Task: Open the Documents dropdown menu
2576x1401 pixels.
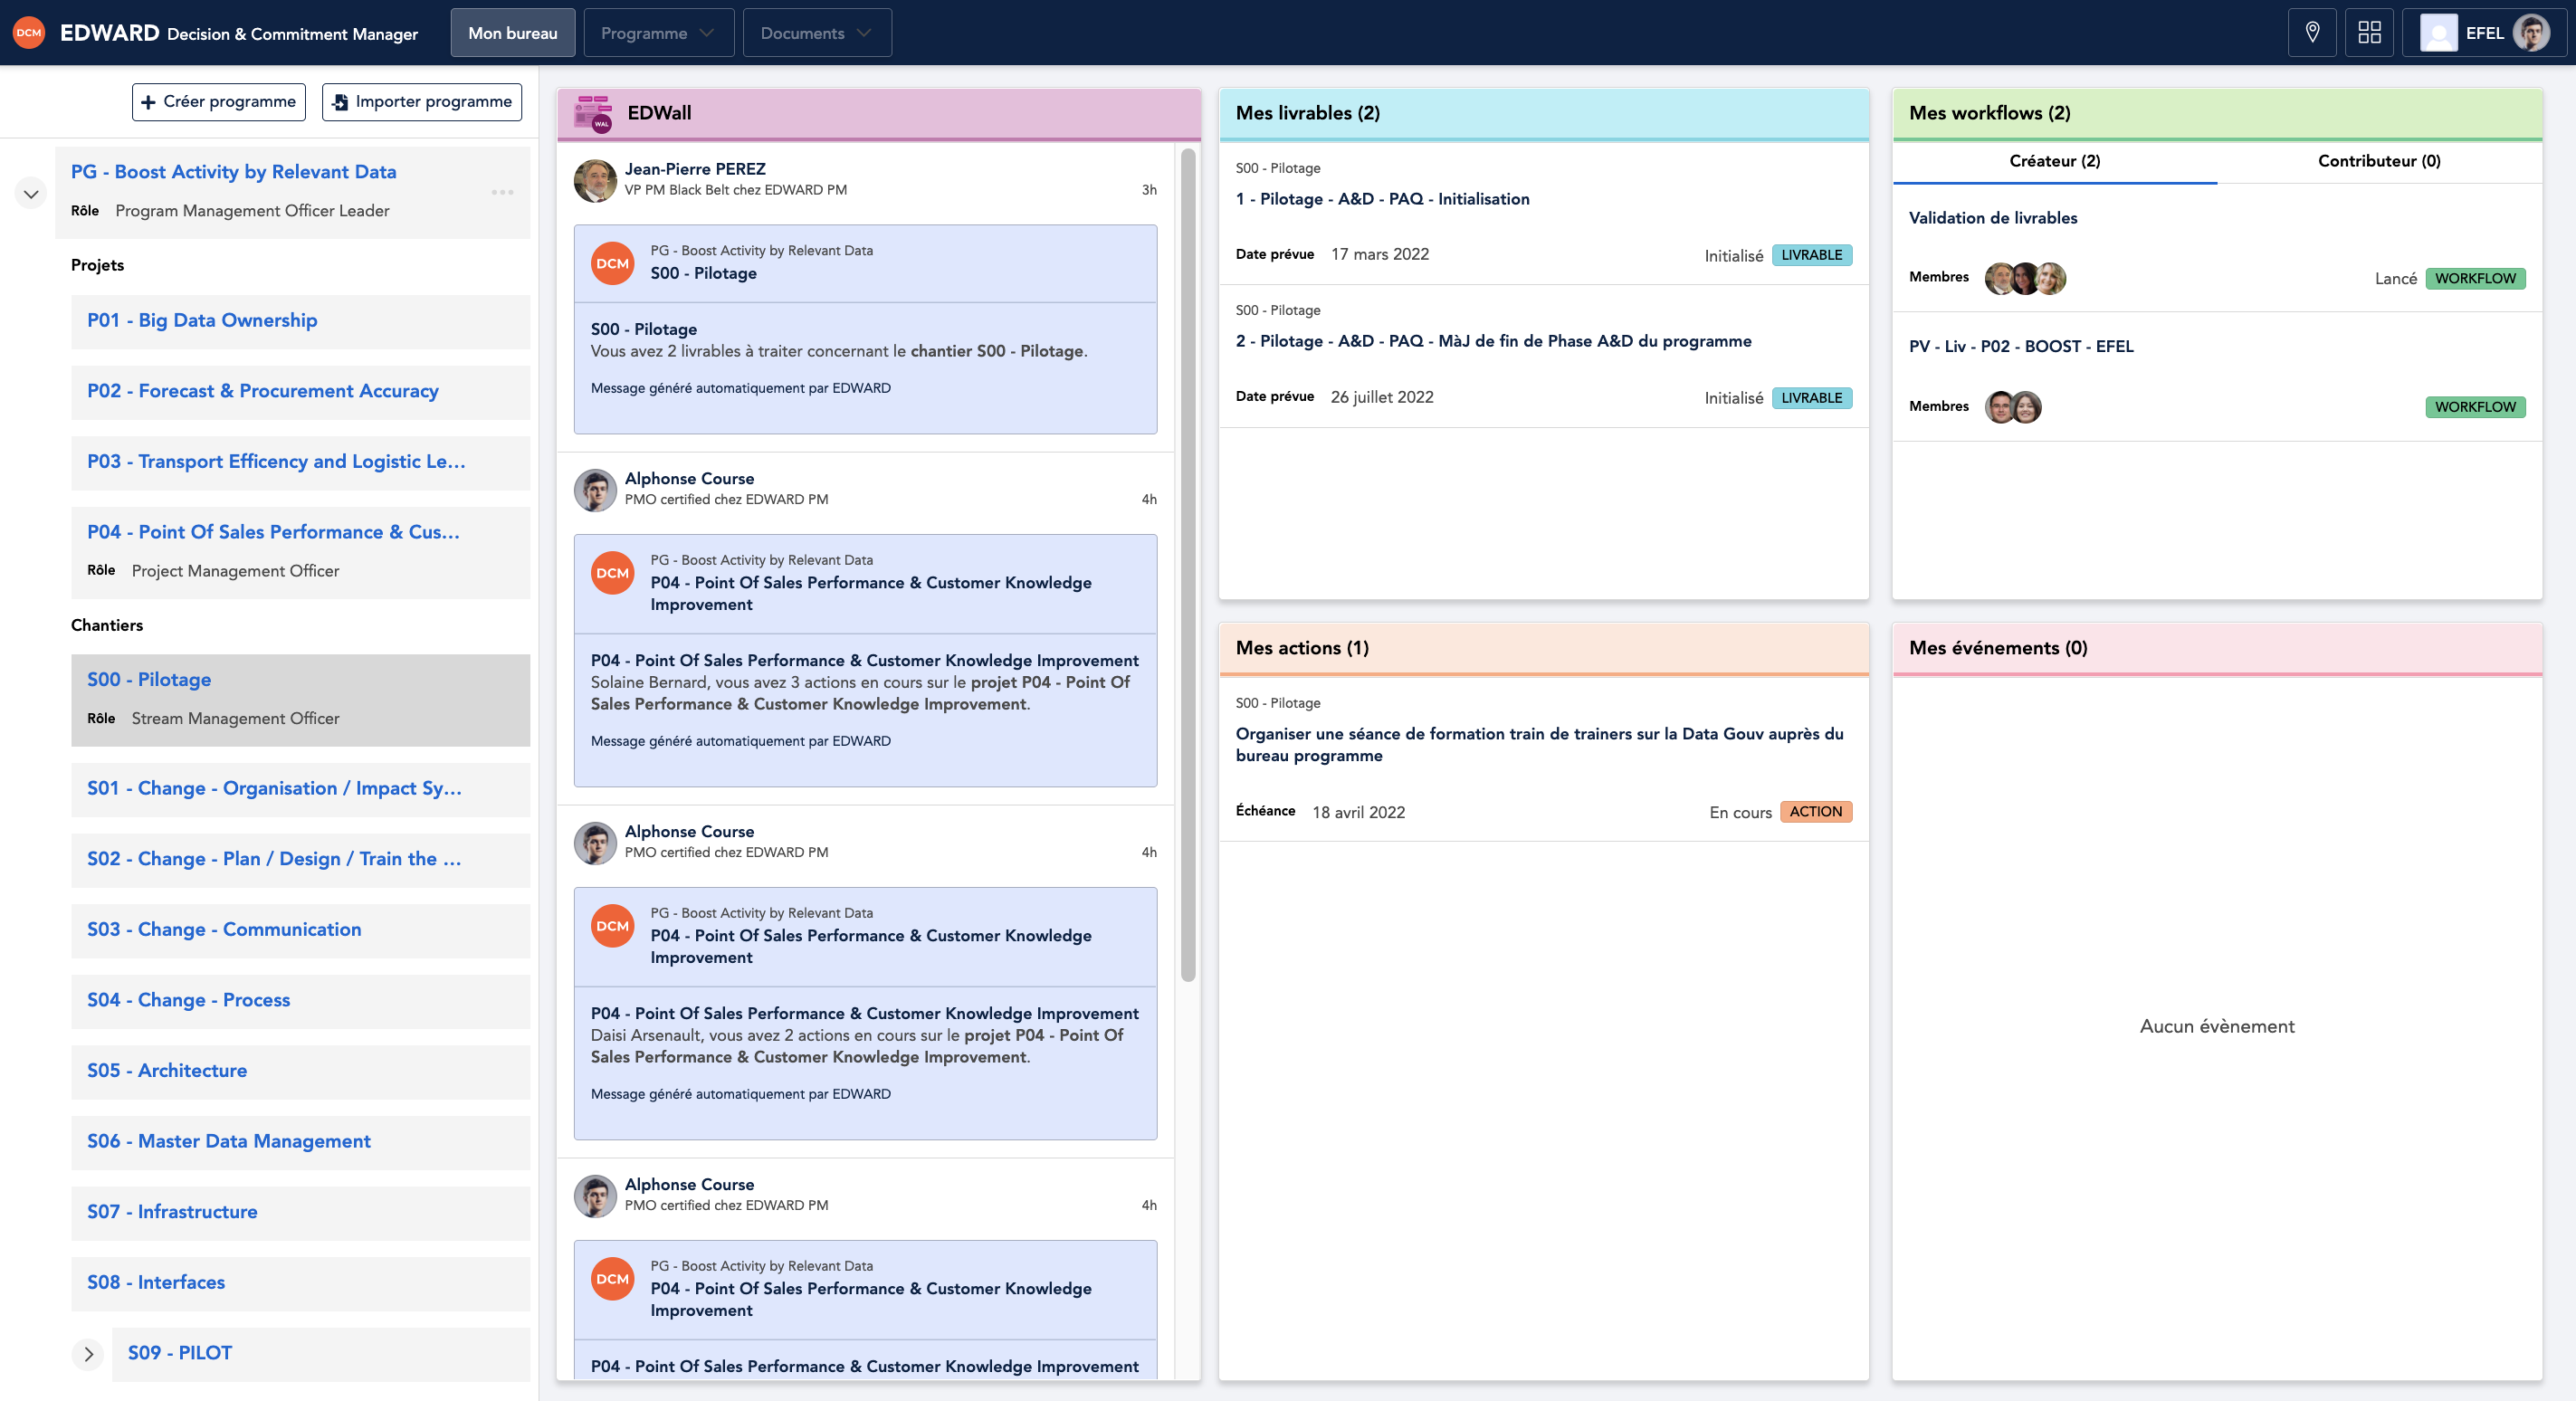Action: (816, 33)
